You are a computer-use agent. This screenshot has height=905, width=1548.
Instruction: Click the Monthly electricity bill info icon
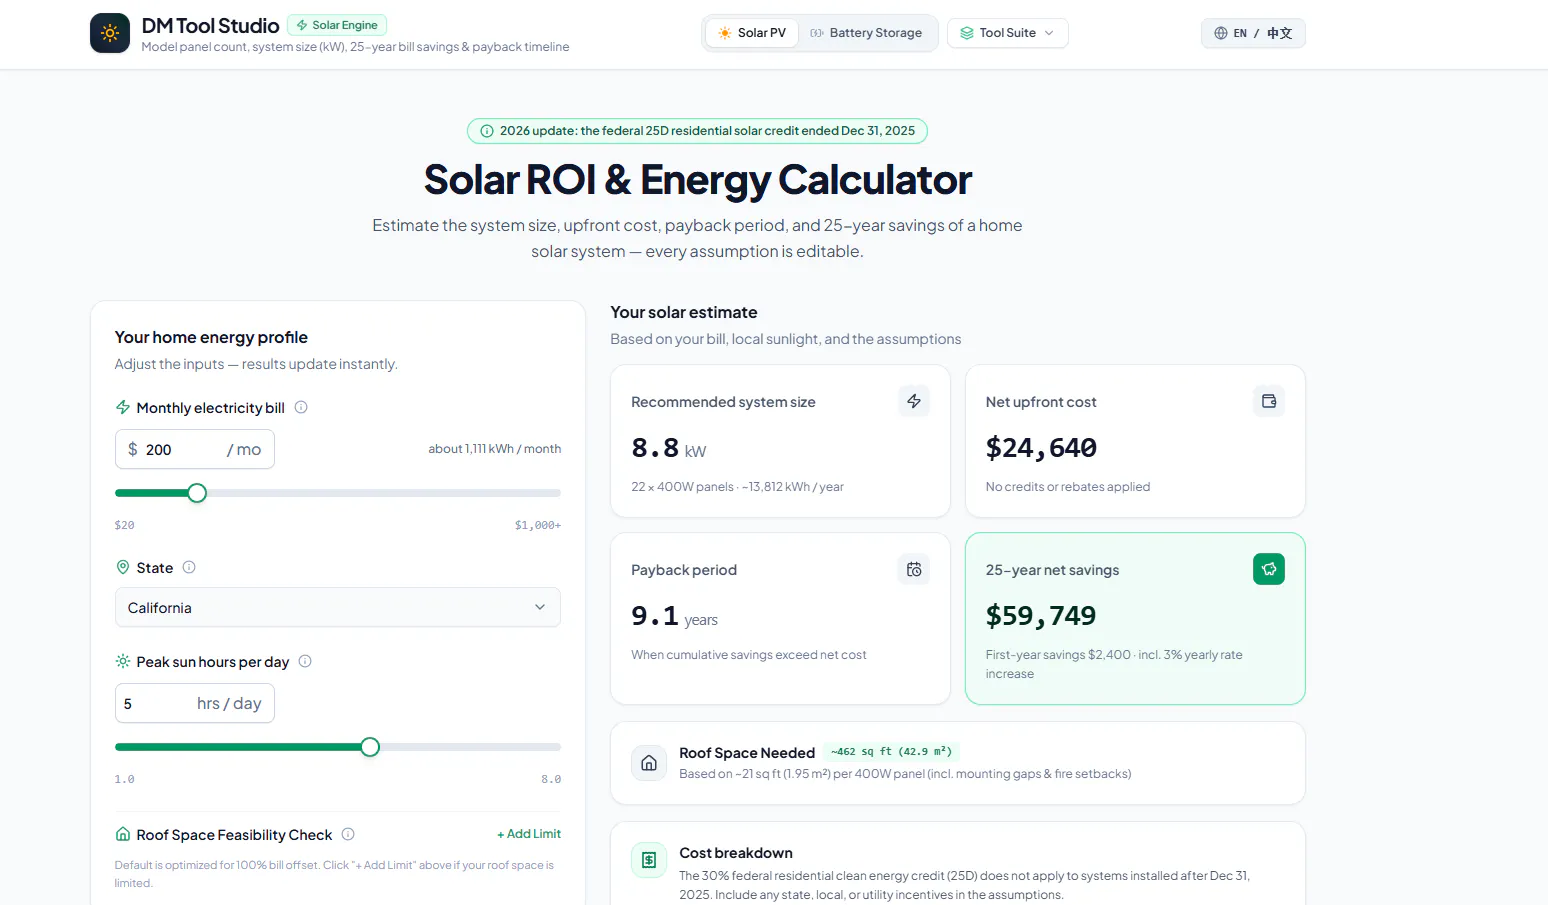tap(301, 407)
